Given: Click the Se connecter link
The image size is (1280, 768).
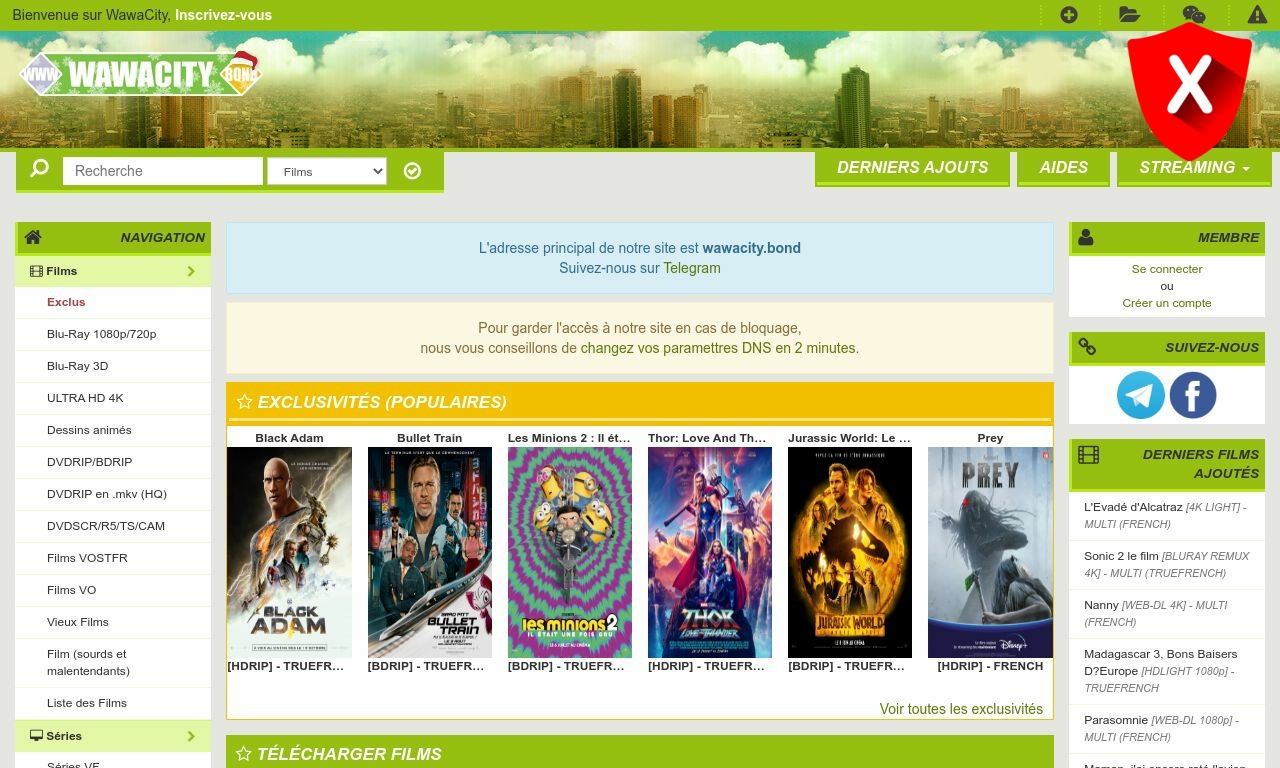Looking at the screenshot, I should (x=1167, y=268).
